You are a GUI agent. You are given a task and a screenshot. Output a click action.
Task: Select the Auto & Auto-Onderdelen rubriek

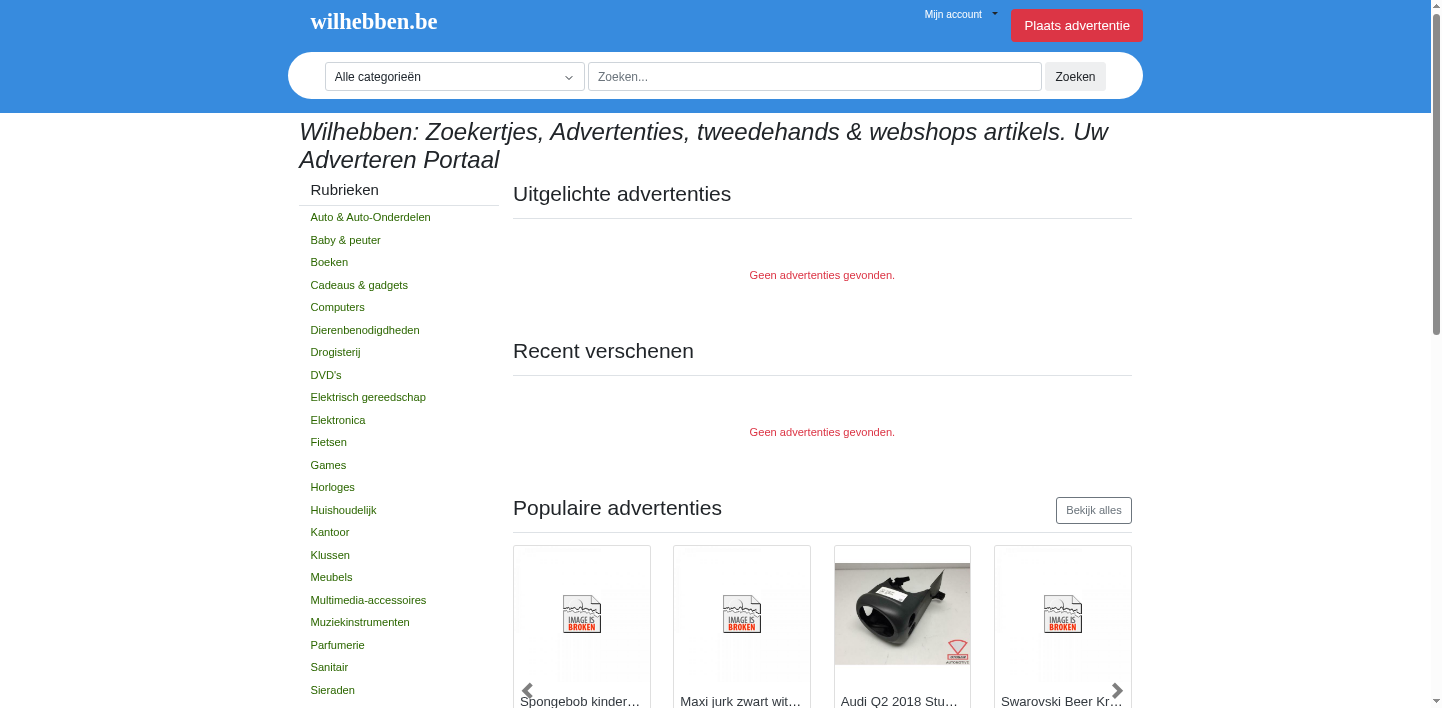pyautogui.click(x=370, y=217)
